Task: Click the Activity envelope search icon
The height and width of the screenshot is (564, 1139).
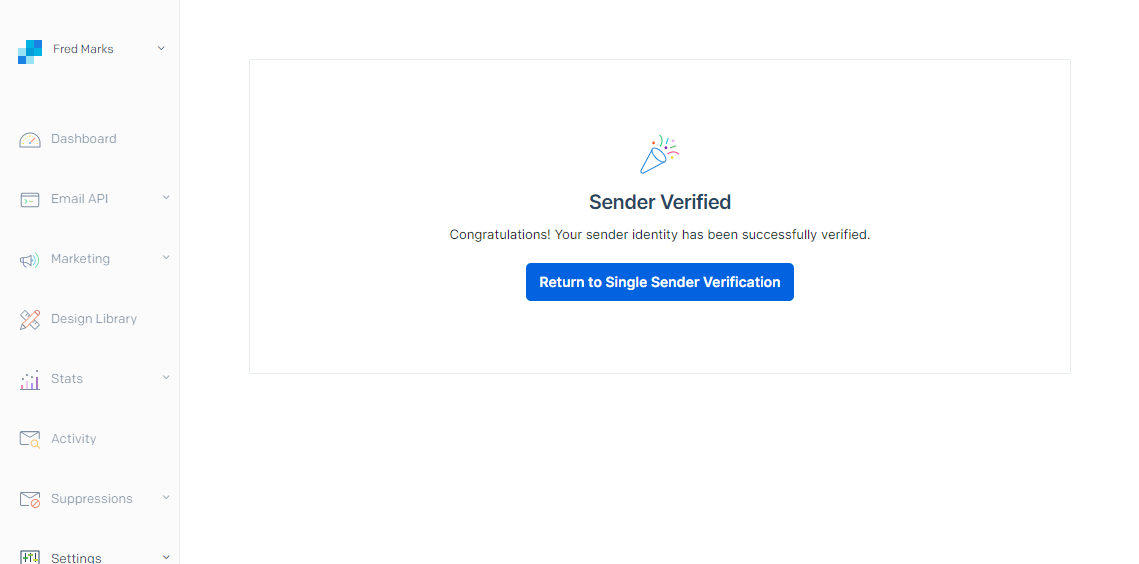Action: [x=30, y=439]
